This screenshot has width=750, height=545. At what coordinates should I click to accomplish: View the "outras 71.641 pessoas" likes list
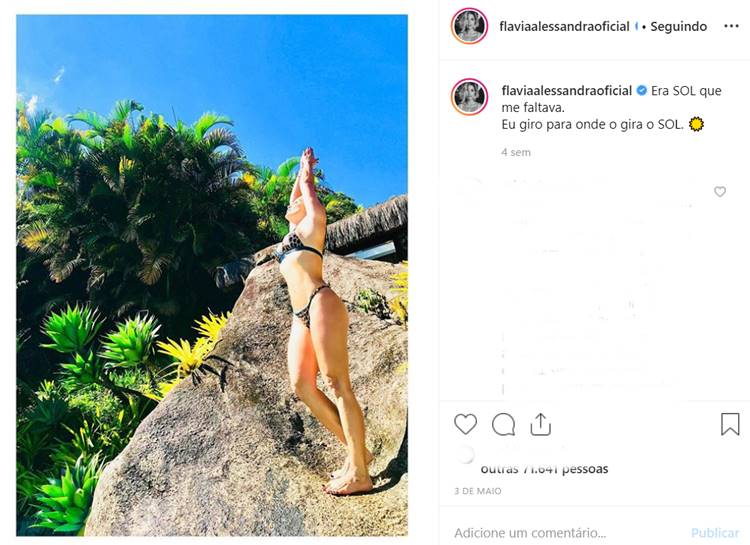pos(544,469)
